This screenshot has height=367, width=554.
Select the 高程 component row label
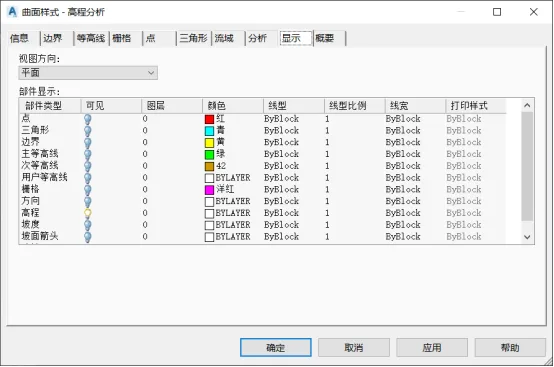30,213
